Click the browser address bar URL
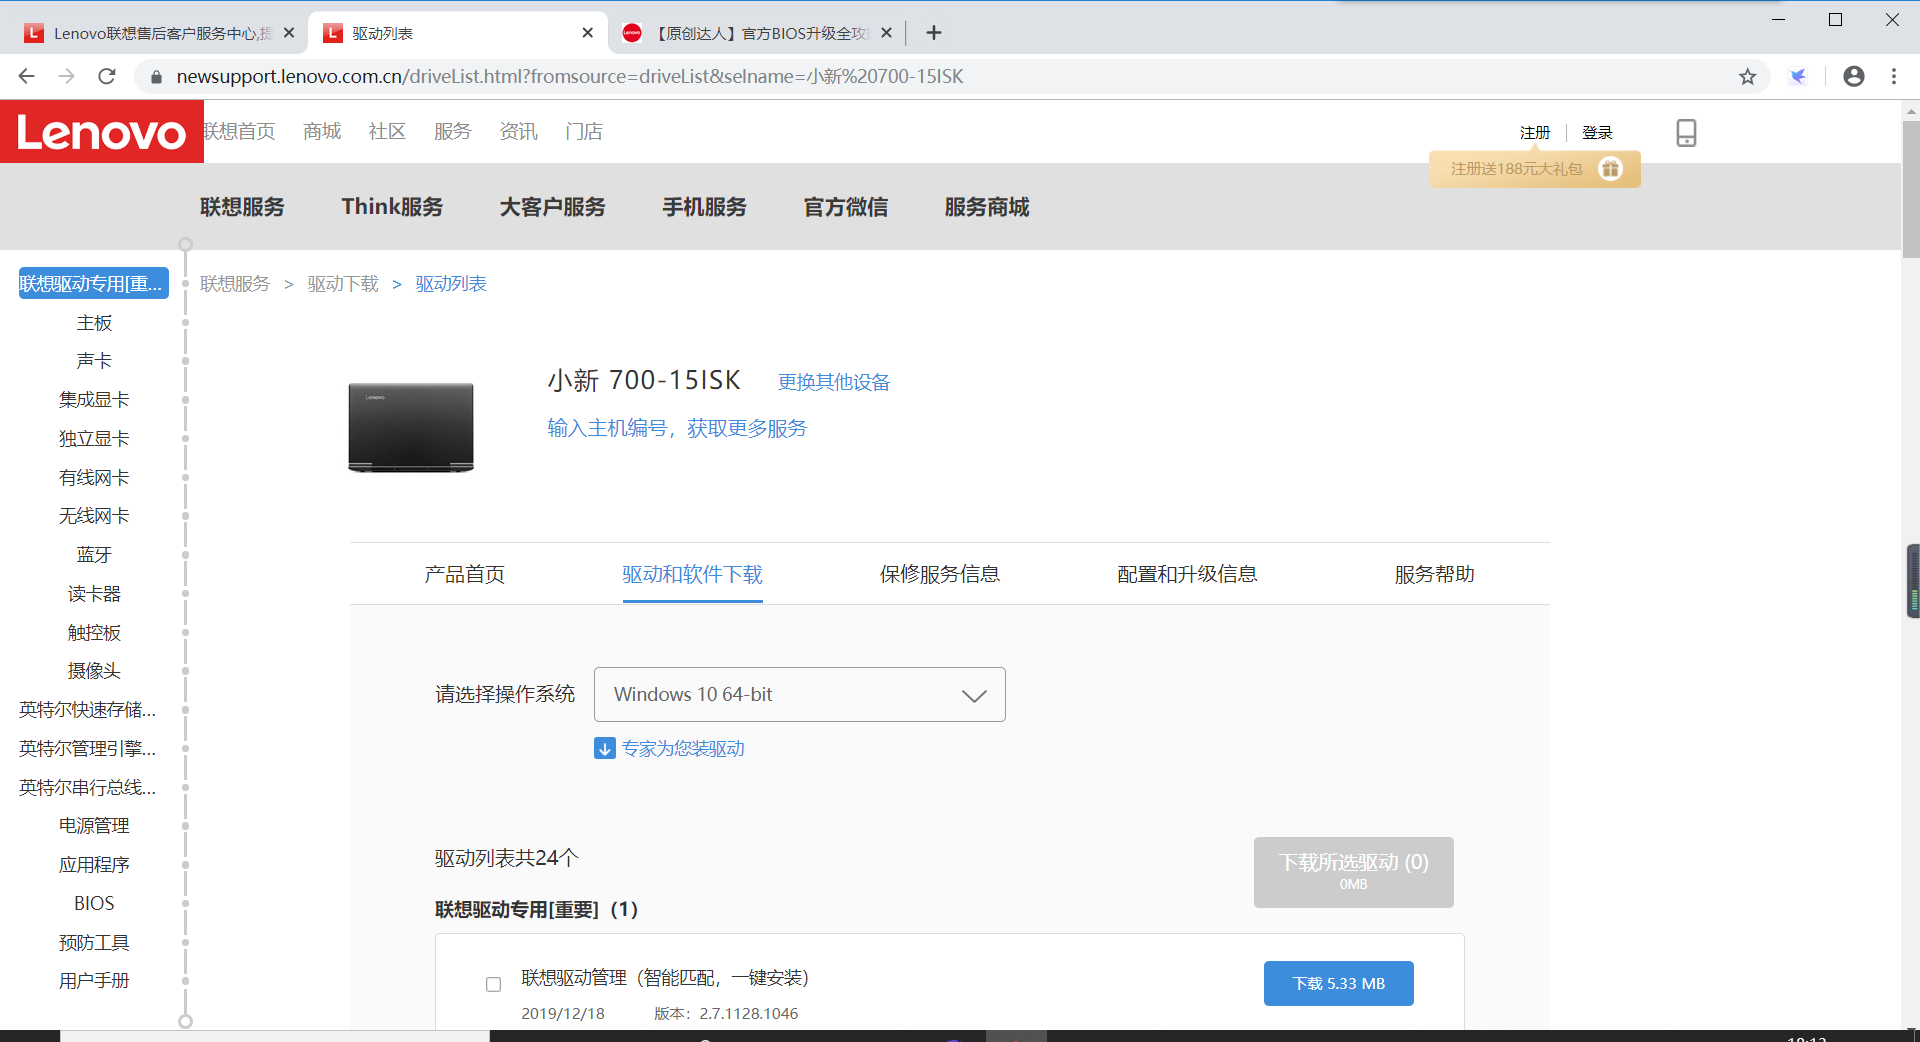 click(x=570, y=77)
